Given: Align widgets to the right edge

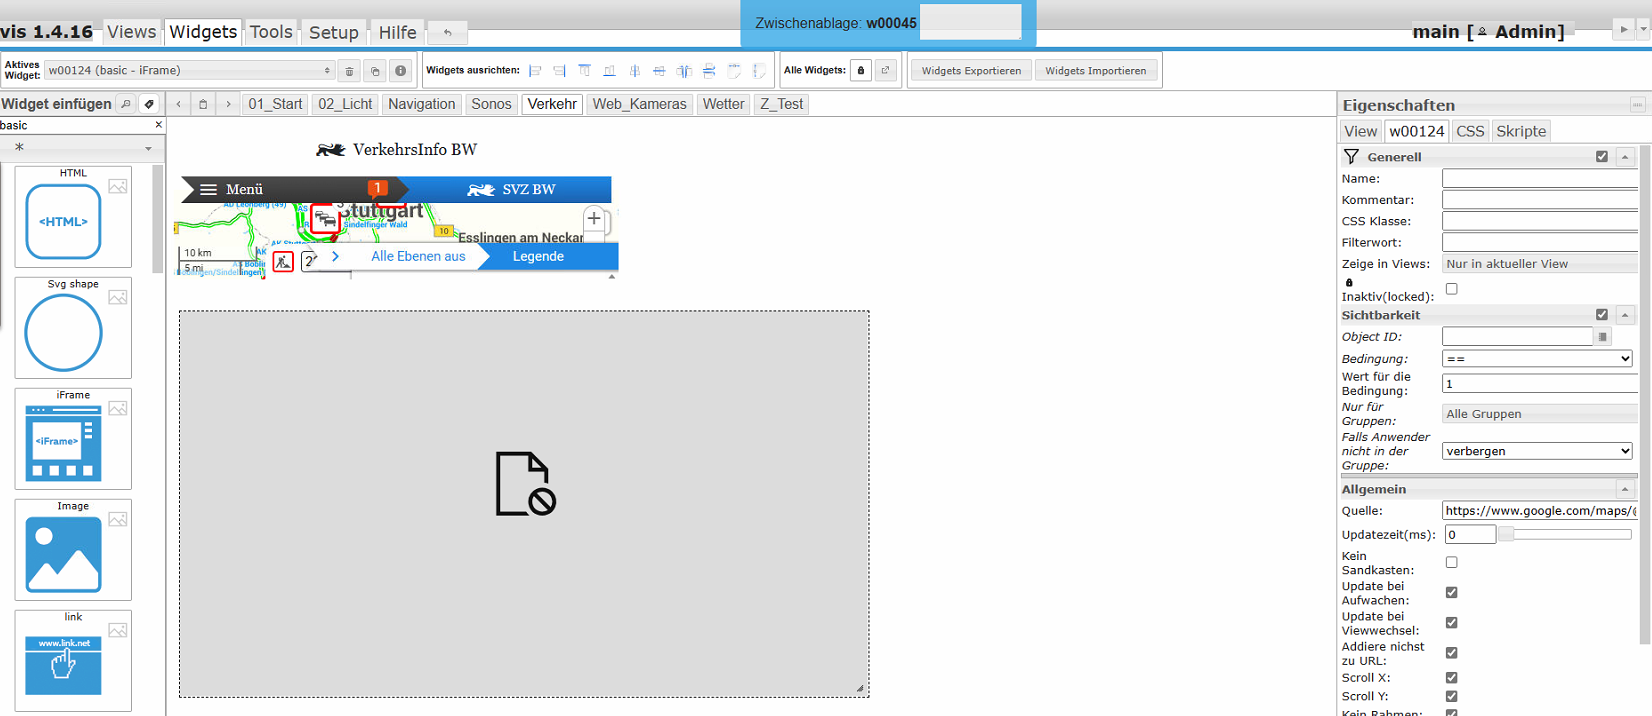Looking at the screenshot, I should (x=560, y=71).
